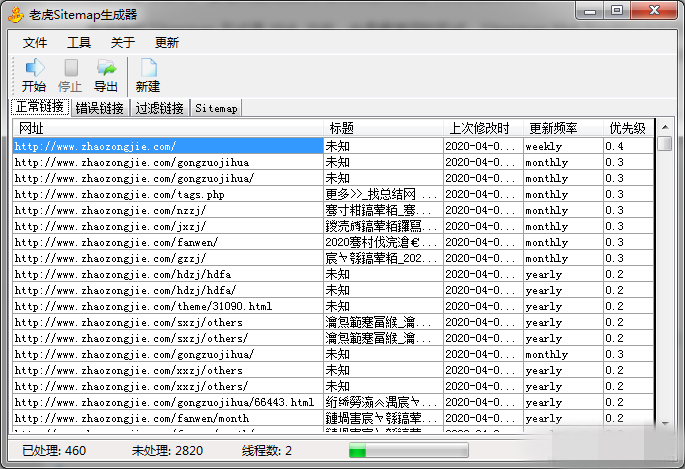Select the /hdzj/hdfa URL row

333,274
